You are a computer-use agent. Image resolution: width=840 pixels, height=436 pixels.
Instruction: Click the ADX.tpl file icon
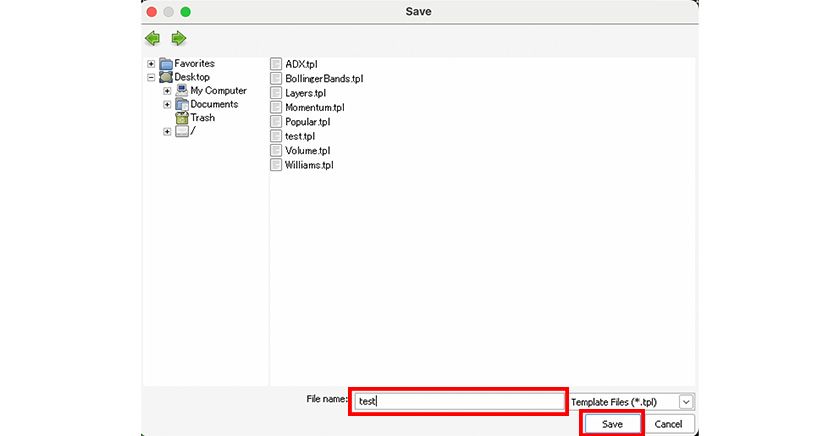tap(276, 64)
